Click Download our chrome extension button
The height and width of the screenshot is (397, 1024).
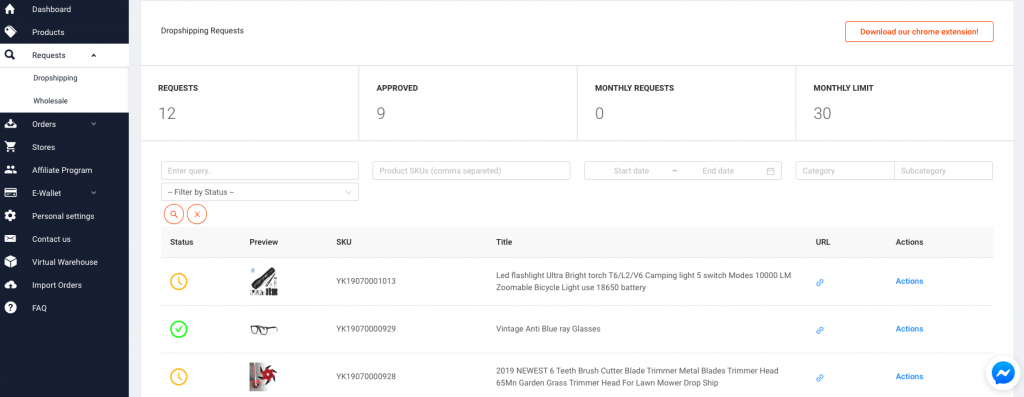click(x=919, y=31)
